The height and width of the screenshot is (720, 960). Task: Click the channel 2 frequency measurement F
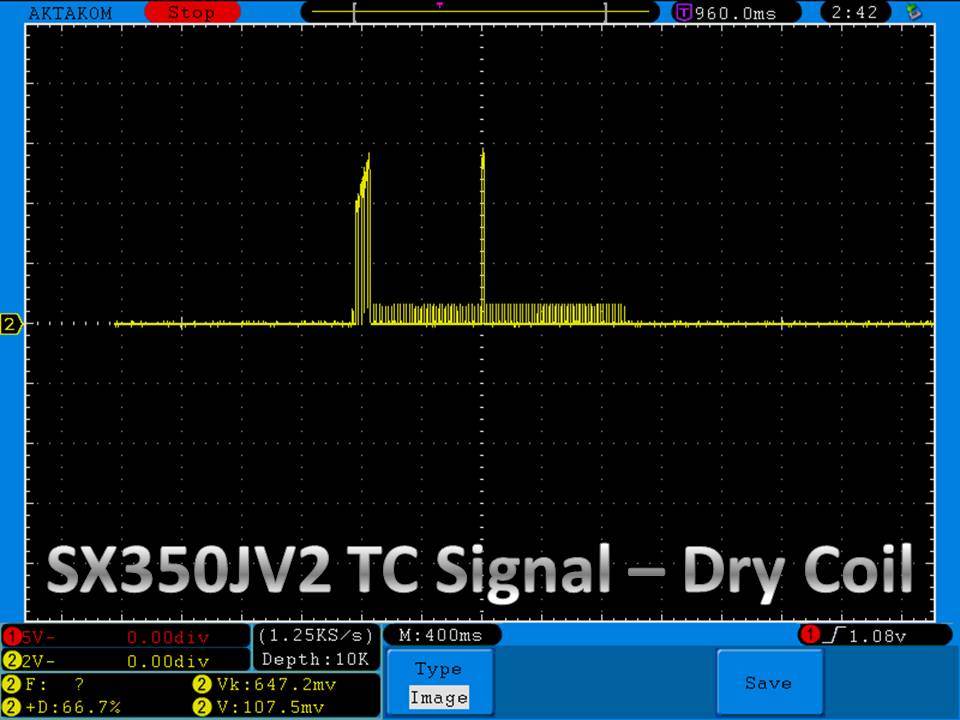(x=45, y=685)
